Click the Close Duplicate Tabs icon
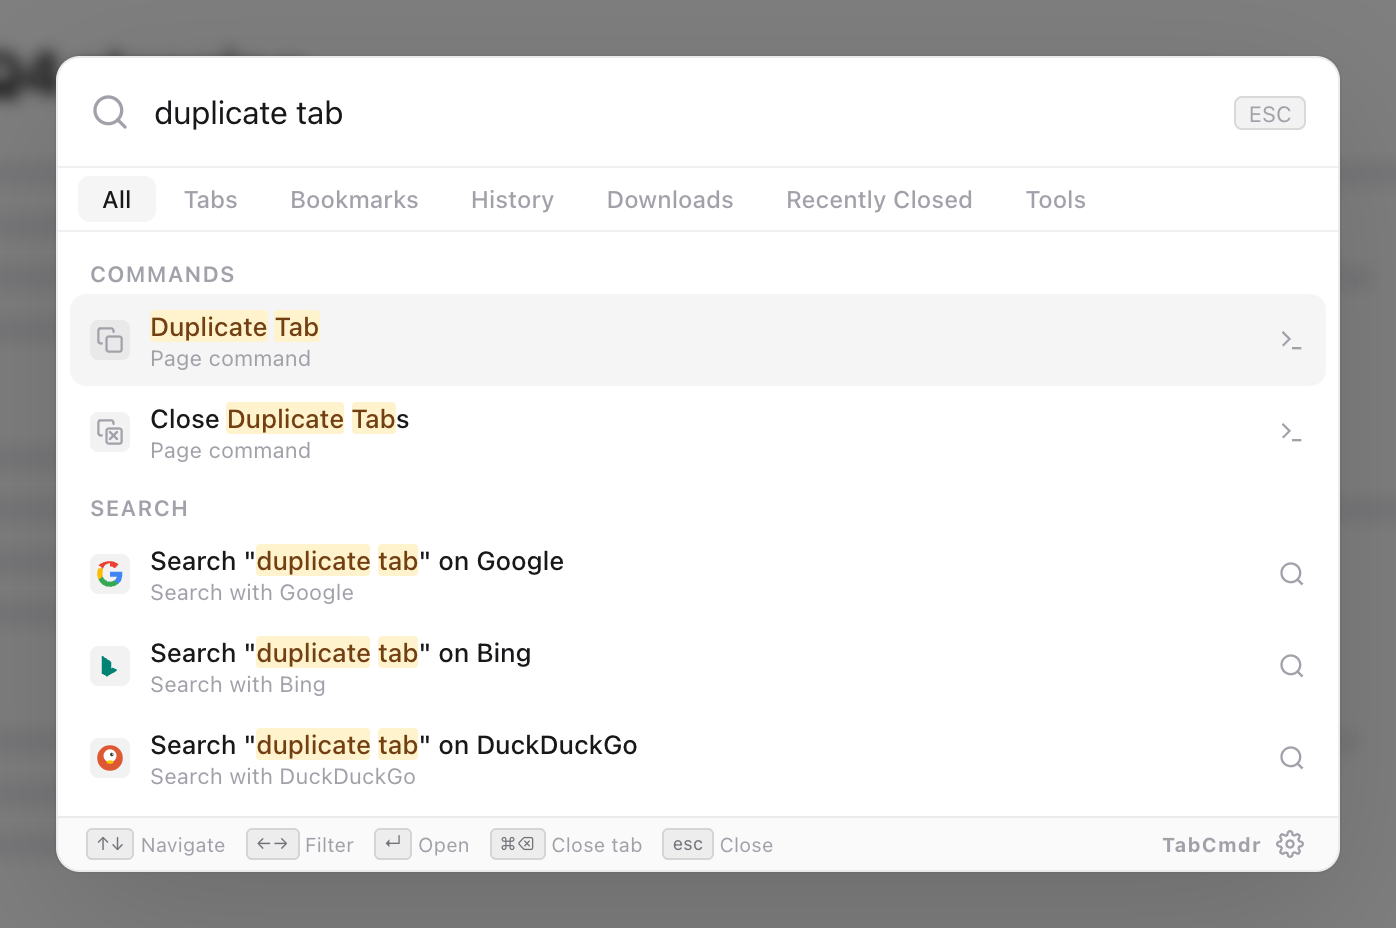Viewport: 1396px width, 928px height. click(110, 432)
